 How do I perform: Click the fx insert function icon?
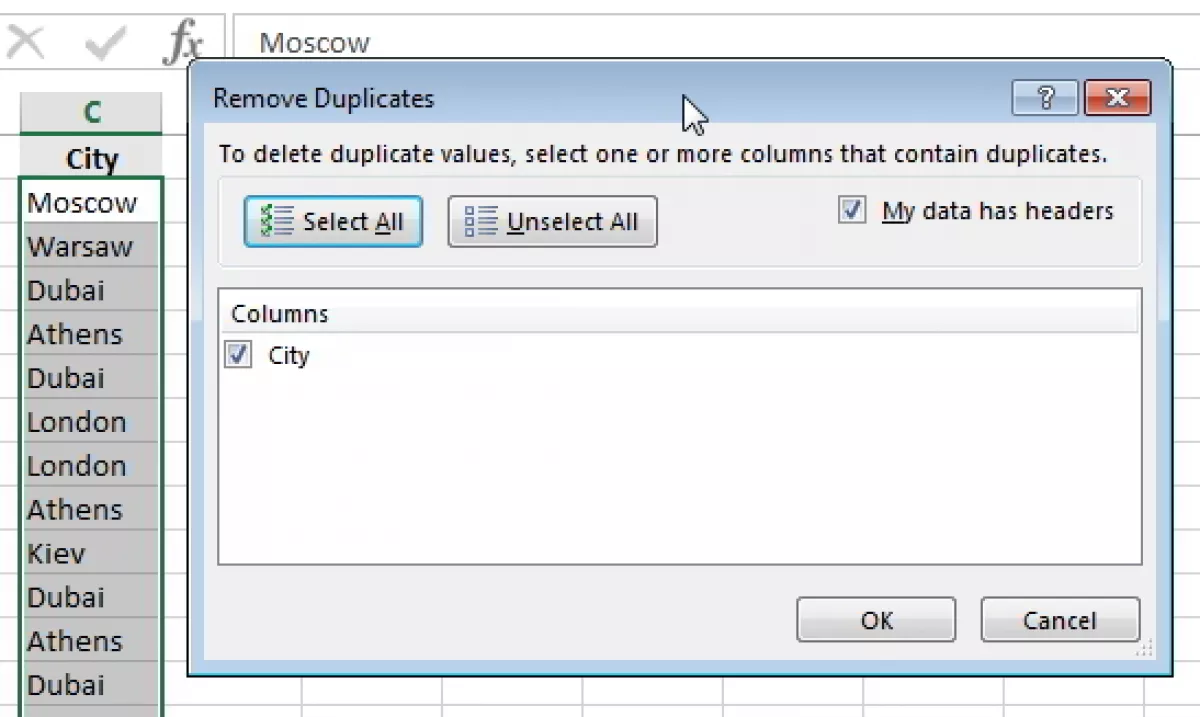(x=184, y=43)
